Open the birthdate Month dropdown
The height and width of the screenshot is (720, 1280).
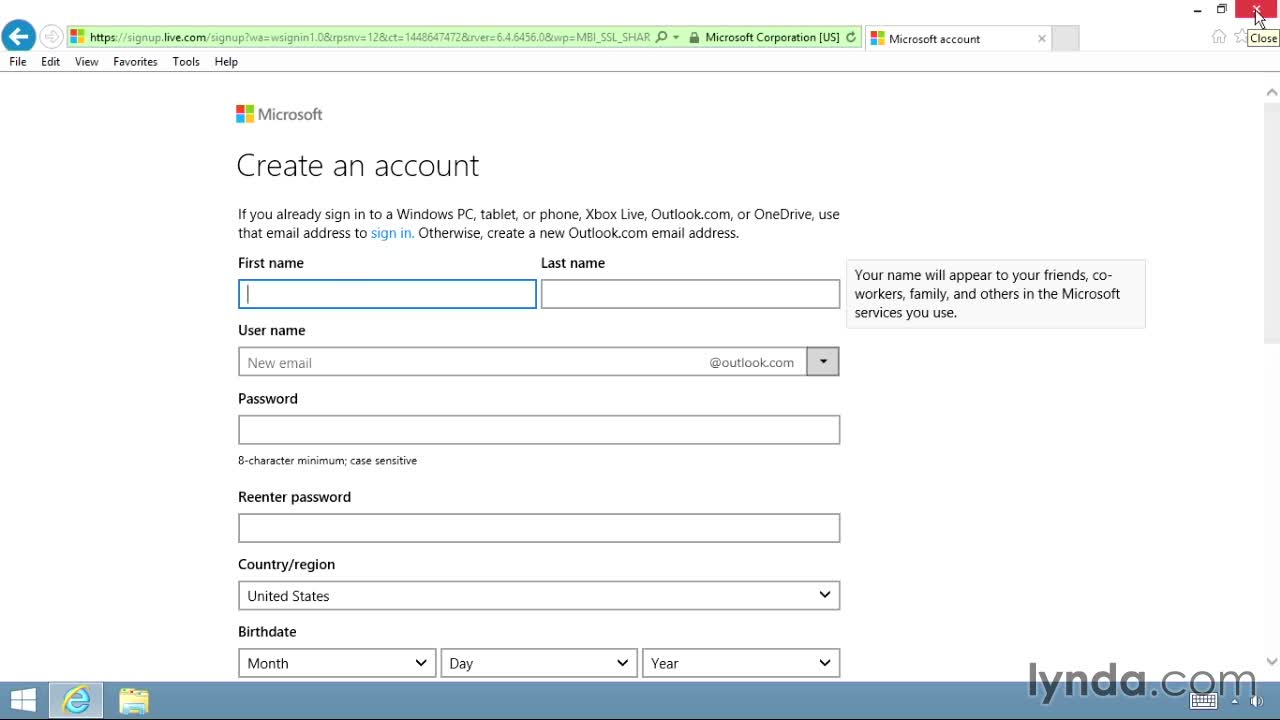click(337, 663)
